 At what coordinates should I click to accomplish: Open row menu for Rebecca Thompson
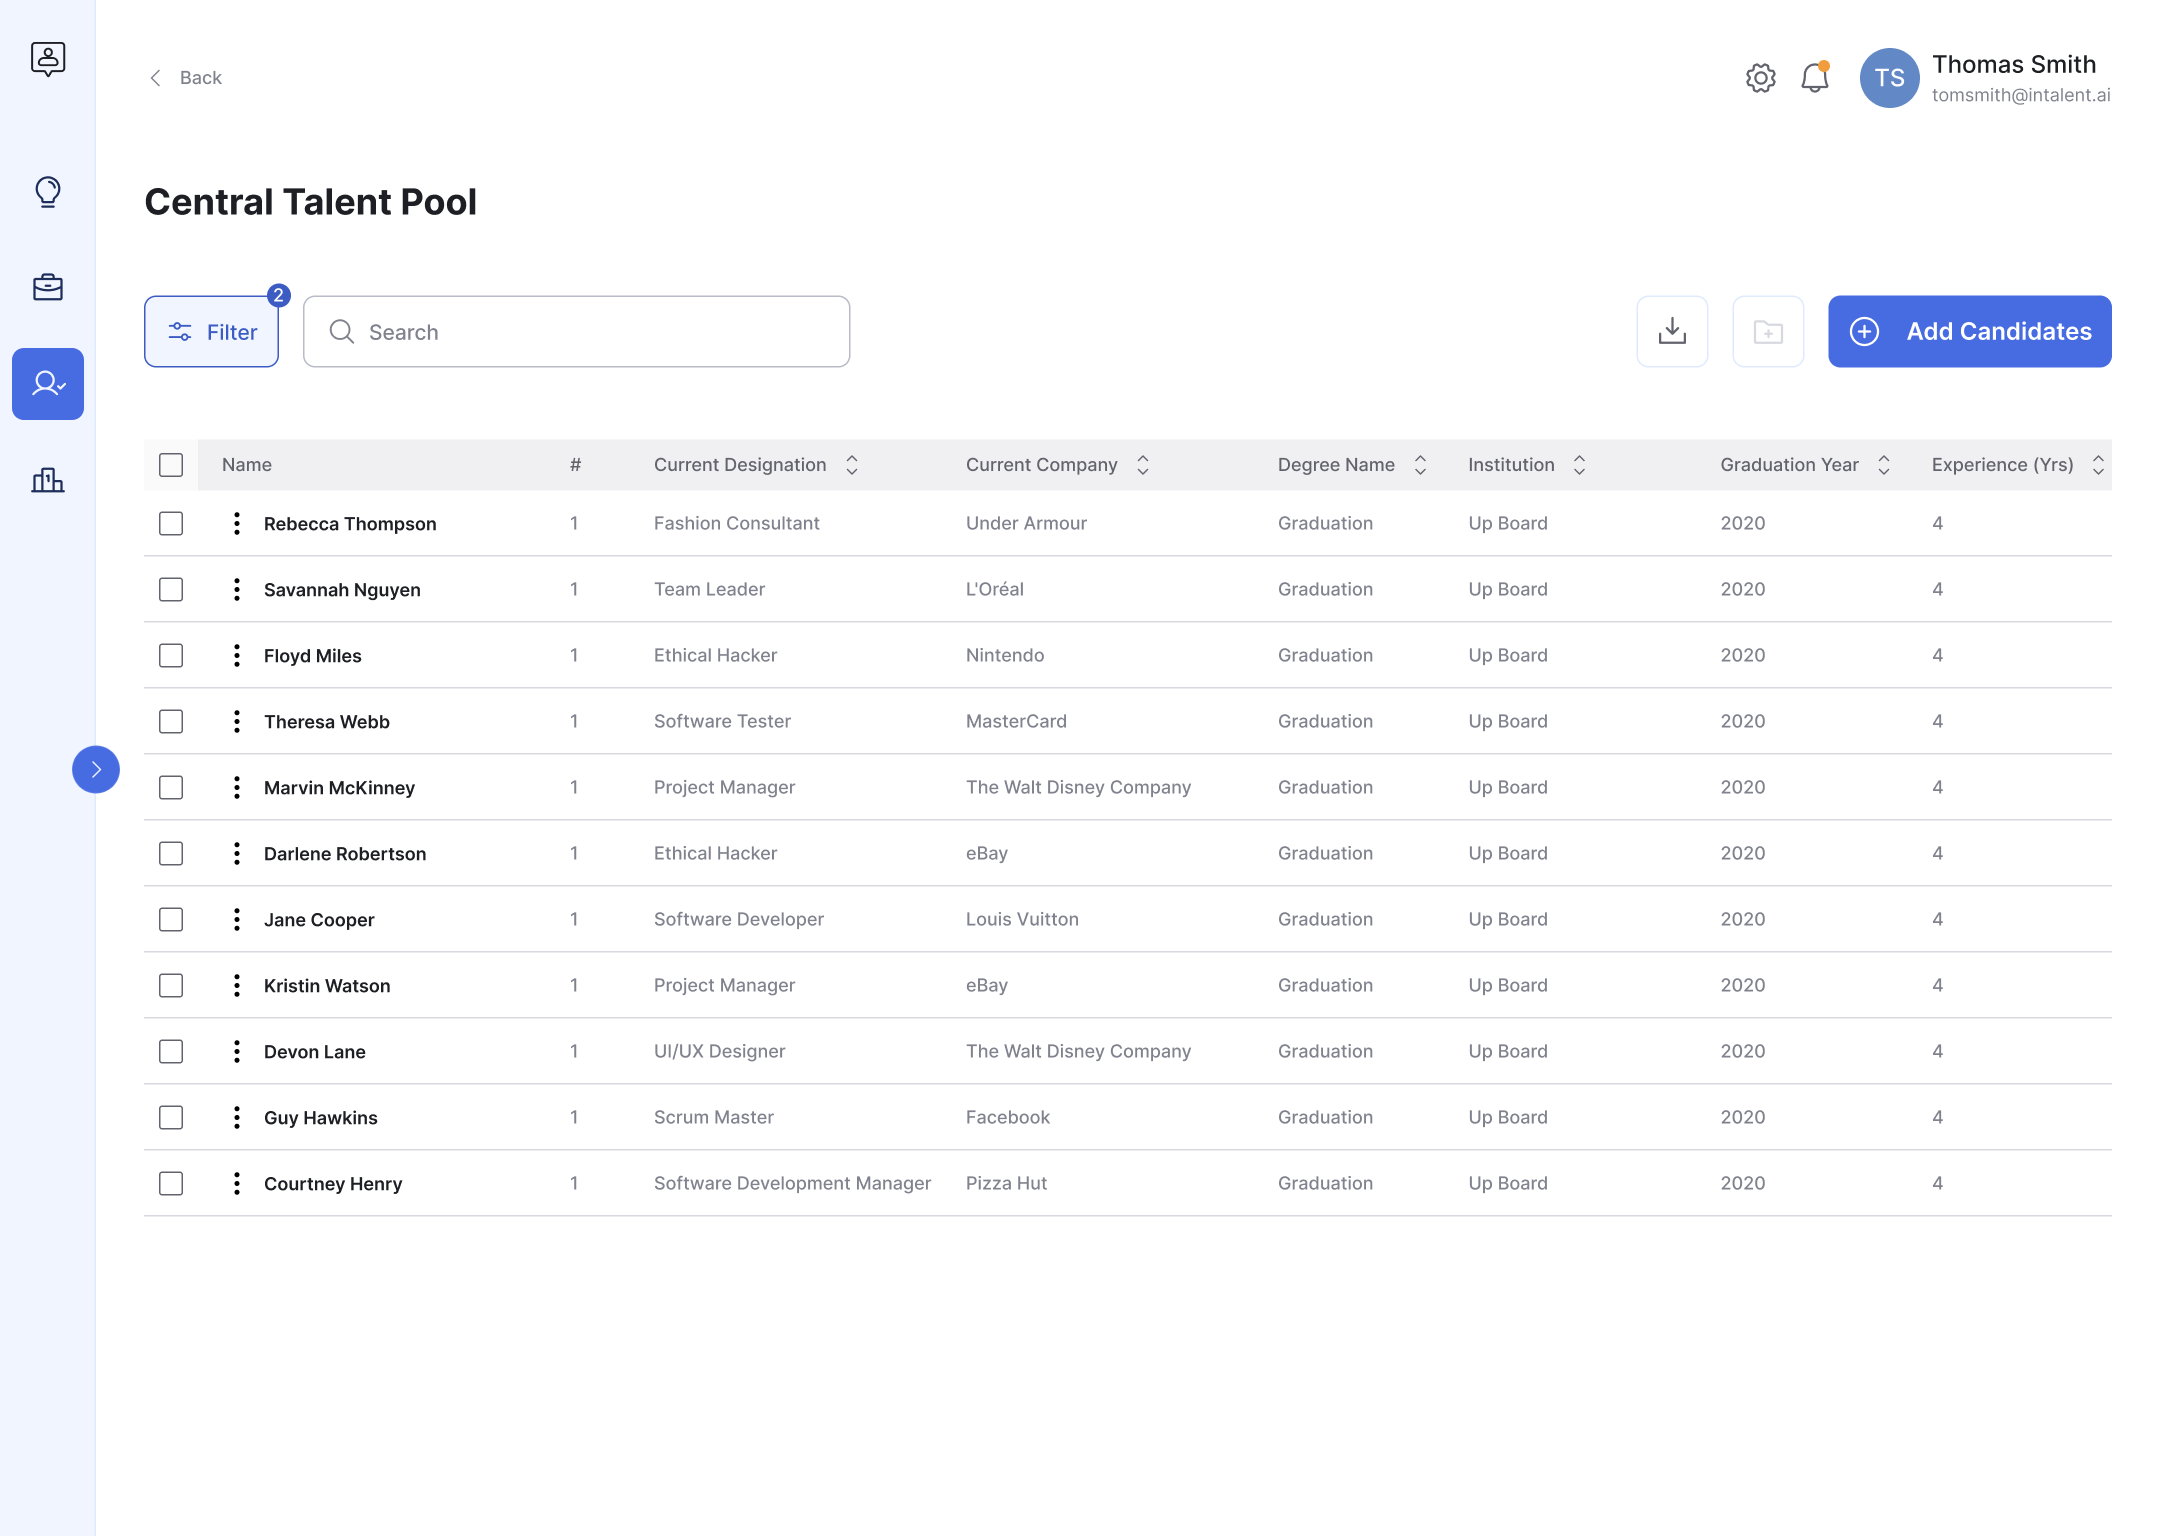(237, 523)
